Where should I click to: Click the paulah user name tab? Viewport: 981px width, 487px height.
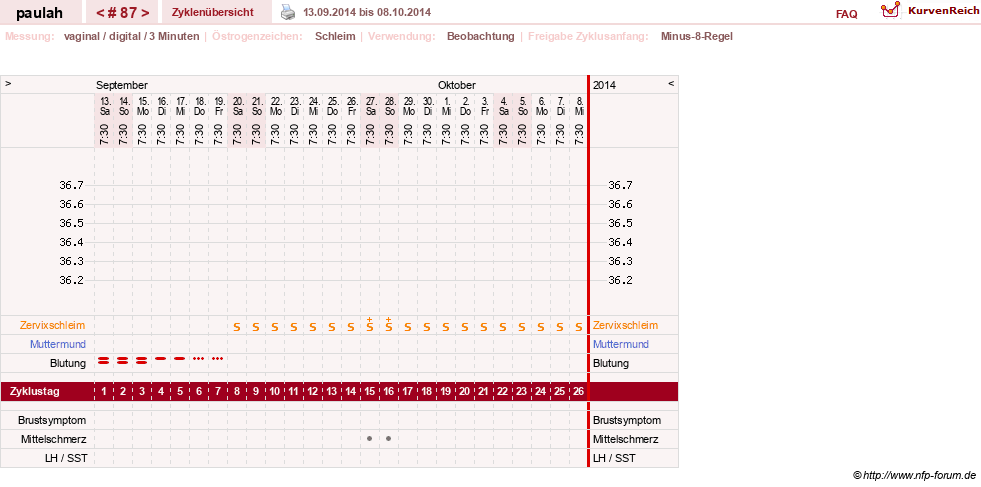pyautogui.click(x=39, y=13)
